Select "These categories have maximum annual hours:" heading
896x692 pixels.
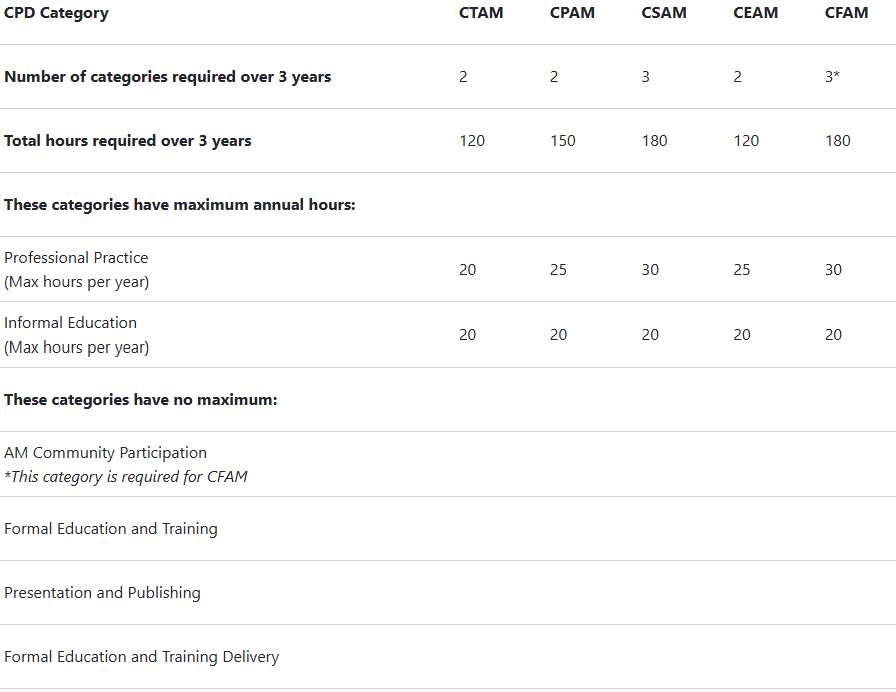(179, 205)
